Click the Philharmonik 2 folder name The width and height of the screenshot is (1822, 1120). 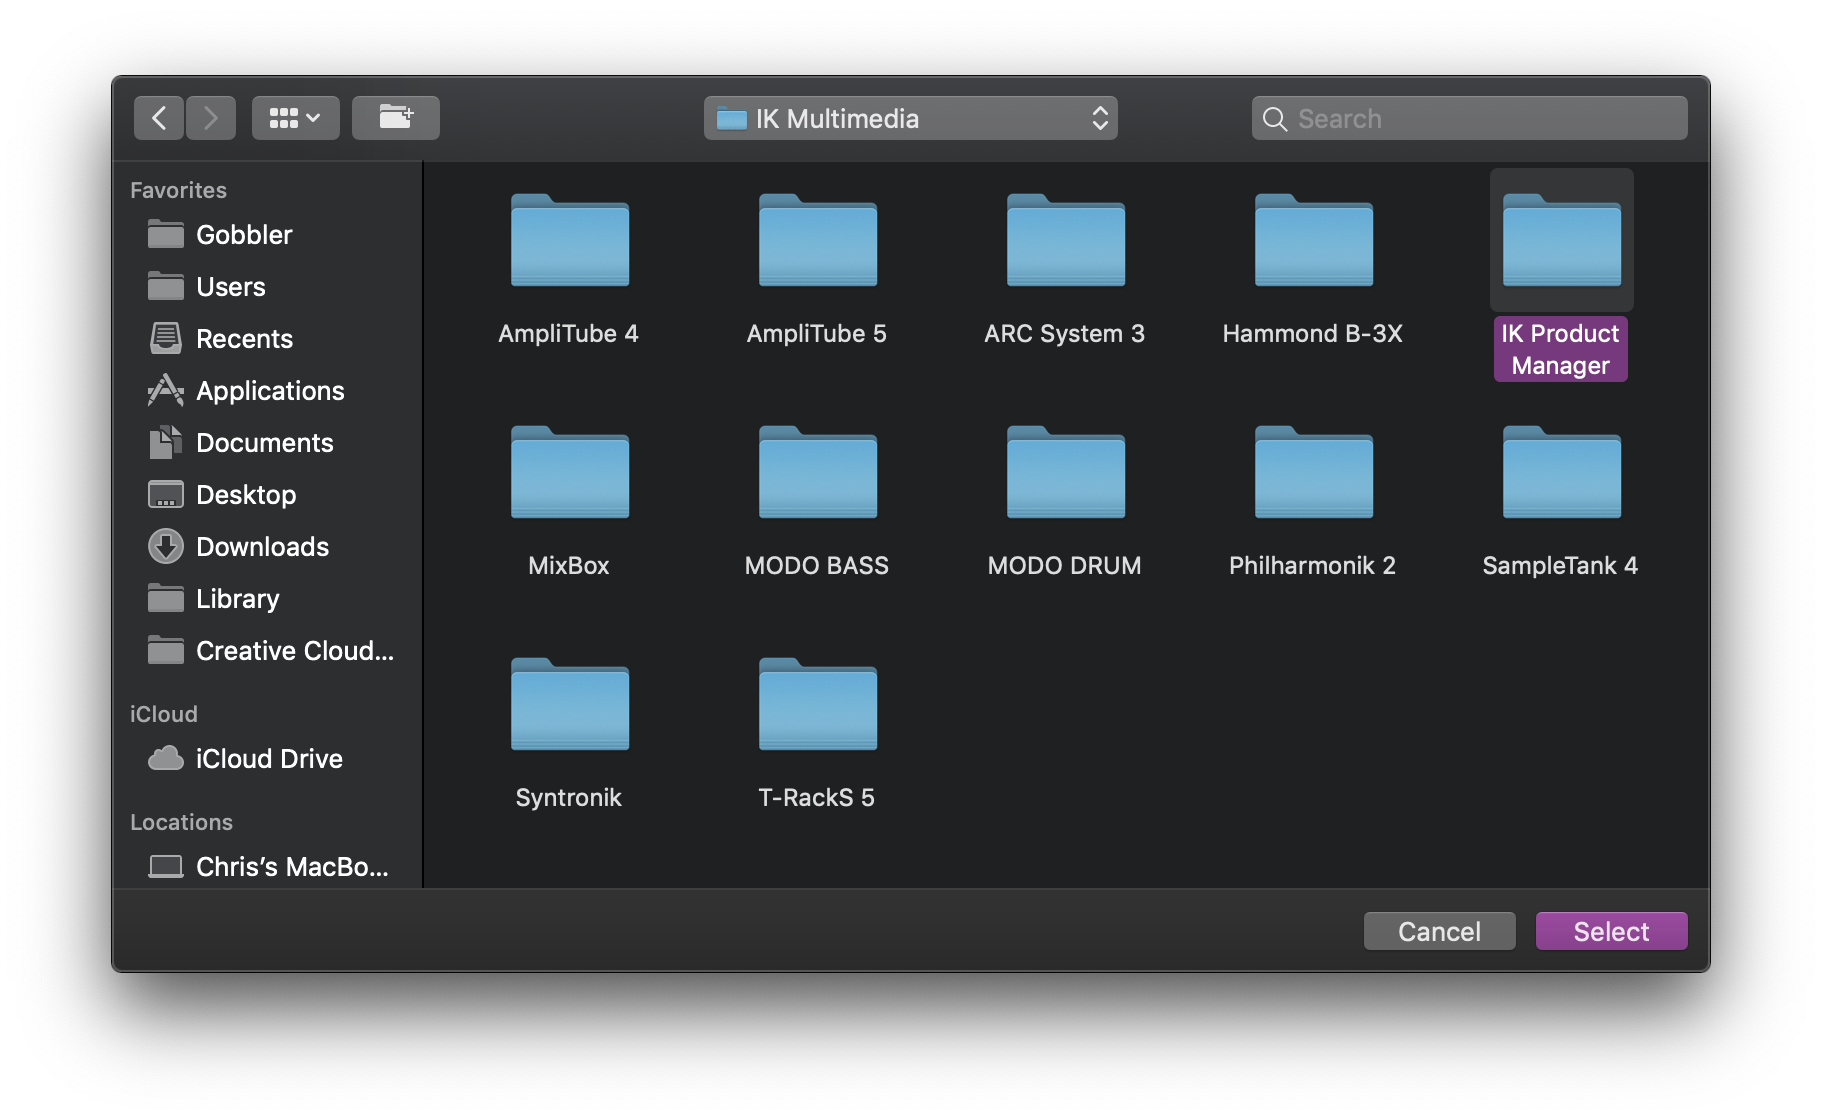coord(1313,566)
